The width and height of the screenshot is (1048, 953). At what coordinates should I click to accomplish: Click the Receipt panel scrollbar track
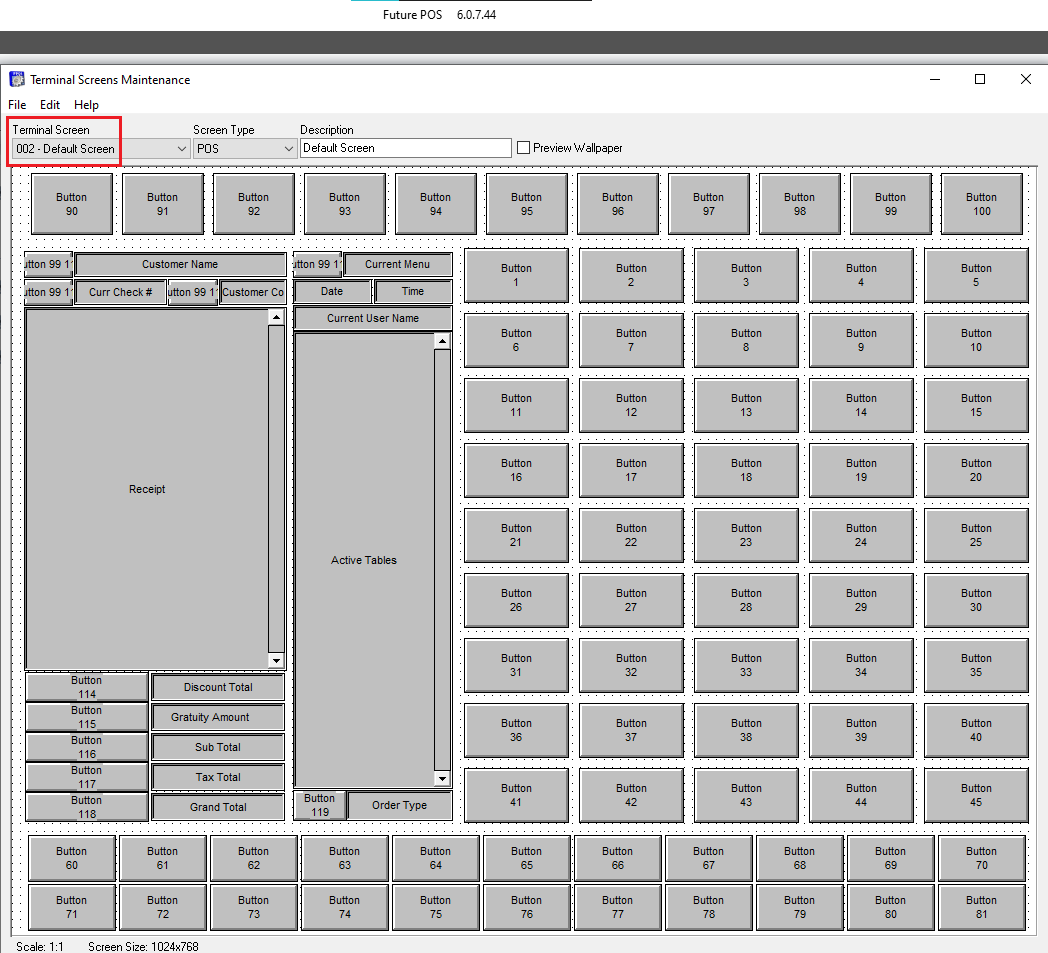tap(276, 490)
